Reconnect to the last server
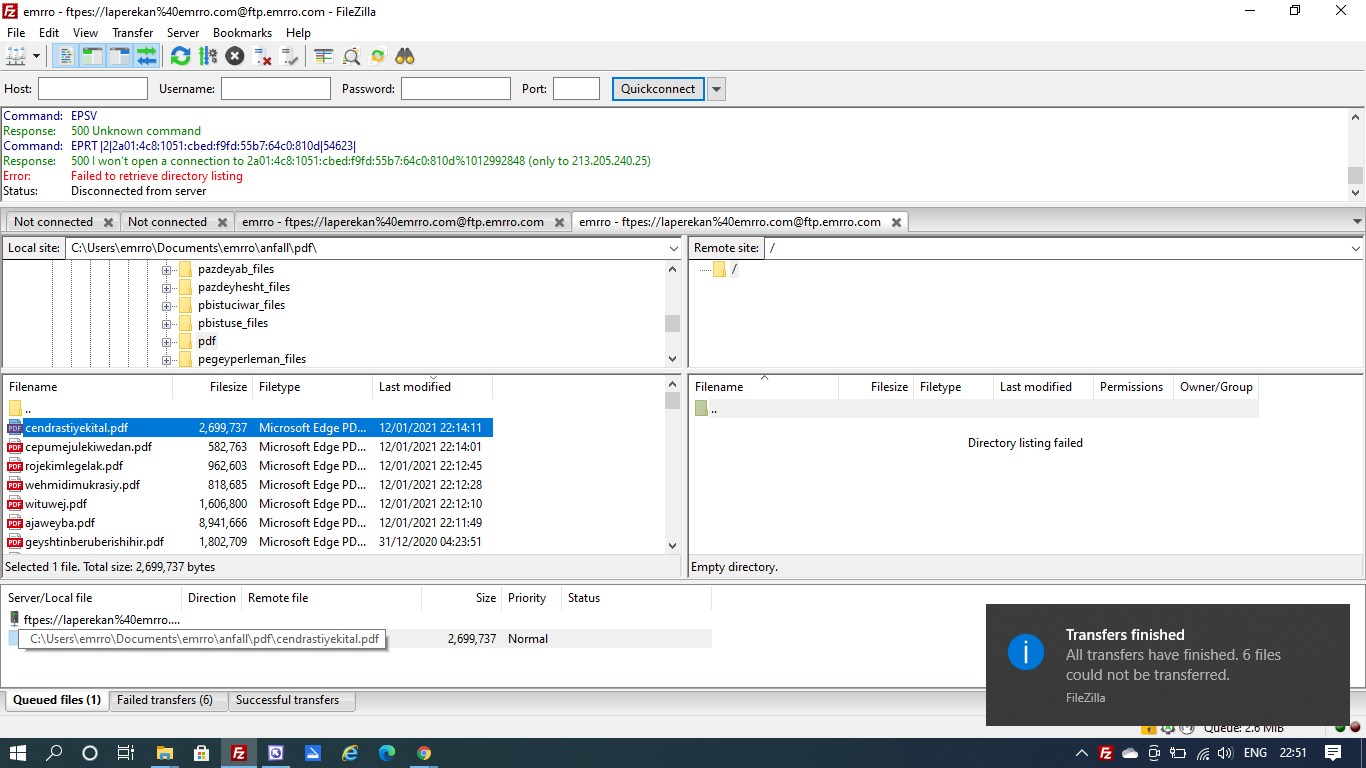1366x768 pixels. 289,56
